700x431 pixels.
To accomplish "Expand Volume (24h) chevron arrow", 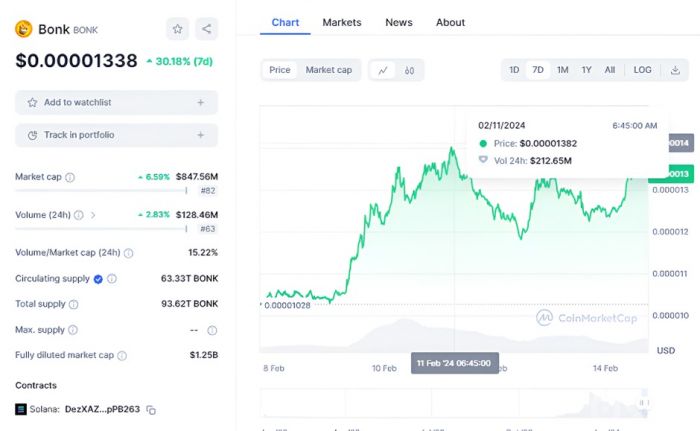I will pyautogui.click(x=93, y=215).
